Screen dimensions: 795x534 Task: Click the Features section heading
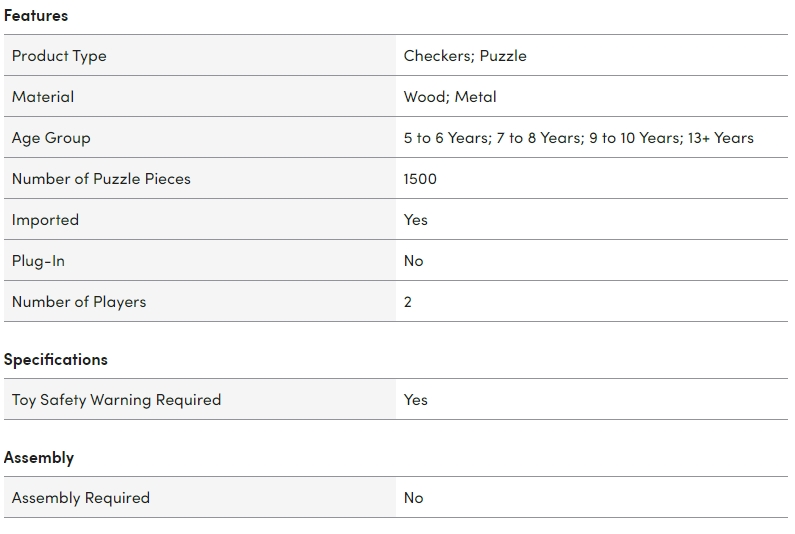(x=35, y=16)
